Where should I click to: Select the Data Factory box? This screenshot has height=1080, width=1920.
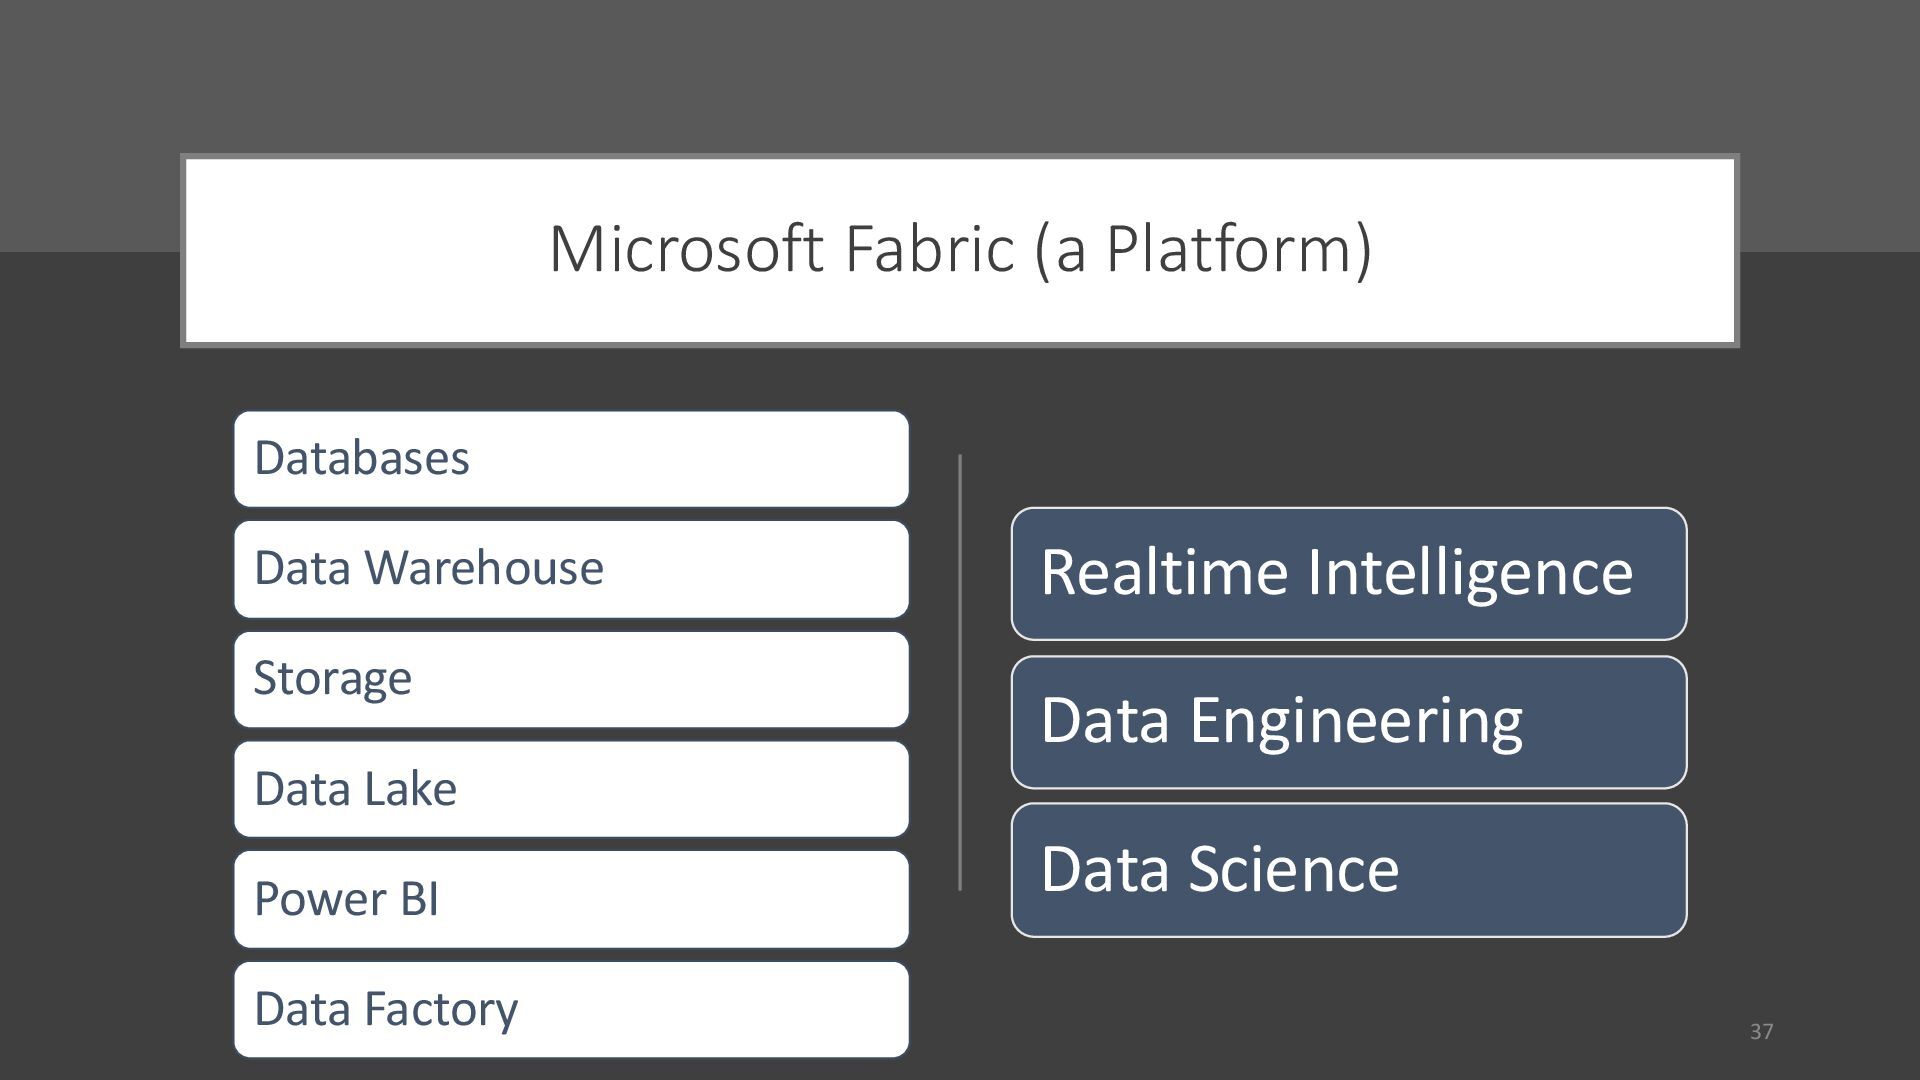click(x=571, y=1009)
